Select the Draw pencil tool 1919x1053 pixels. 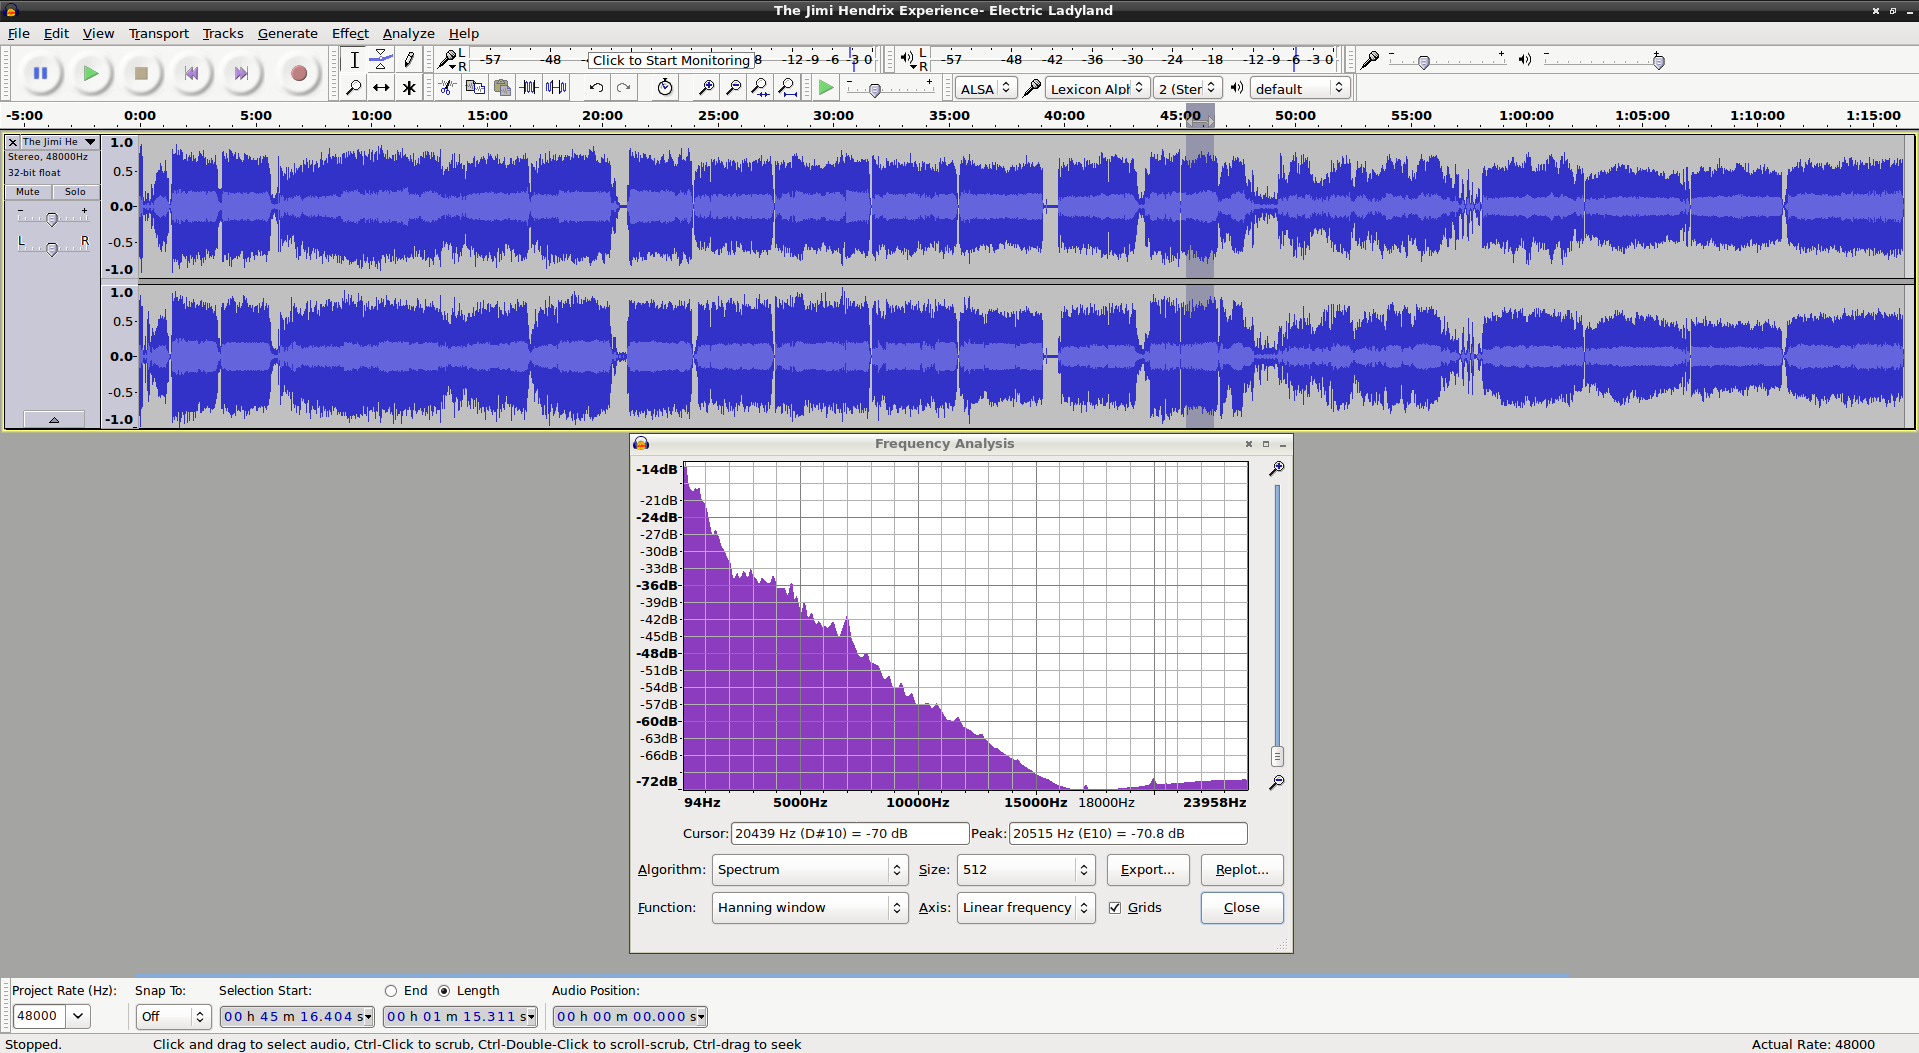pyautogui.click(x=409, y=60)
